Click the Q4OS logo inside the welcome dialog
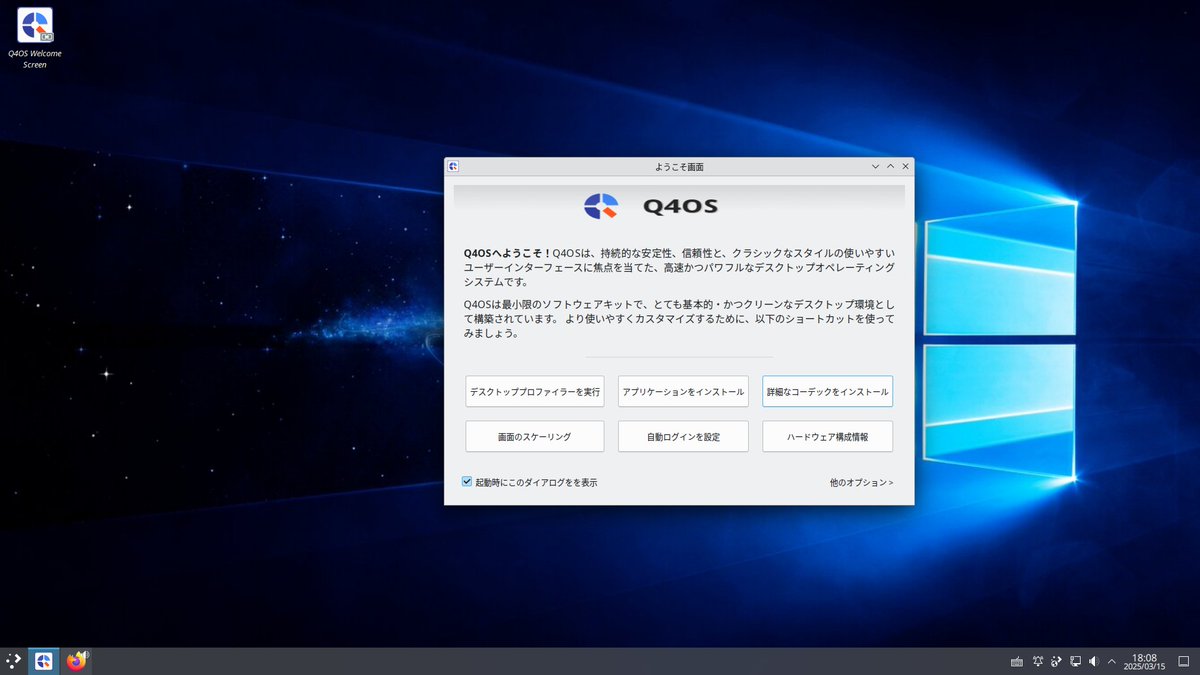This screenshot has width=1200, height=675. [x=600, y=204]
